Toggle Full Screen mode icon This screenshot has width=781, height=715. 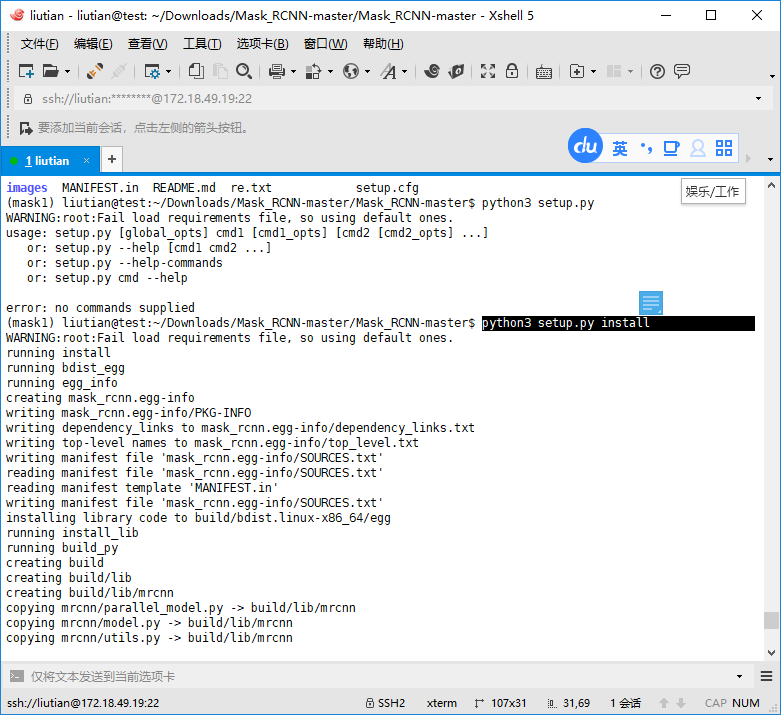click(x=488, y=71)
